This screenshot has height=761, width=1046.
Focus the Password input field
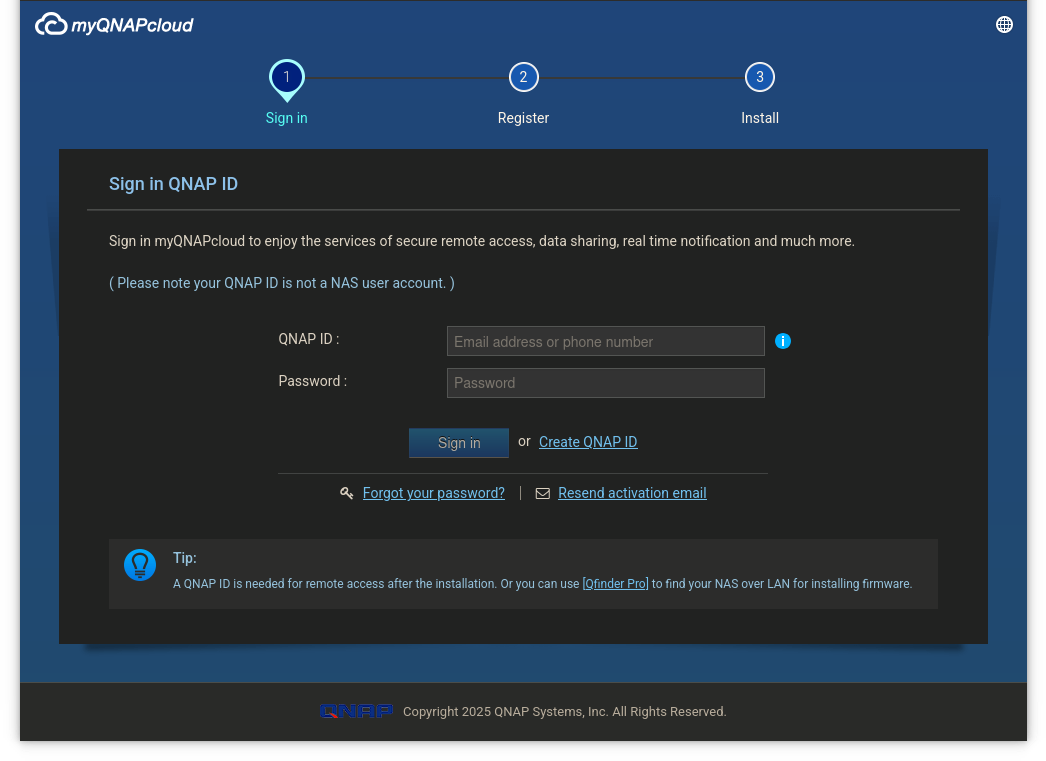point(606,383)
